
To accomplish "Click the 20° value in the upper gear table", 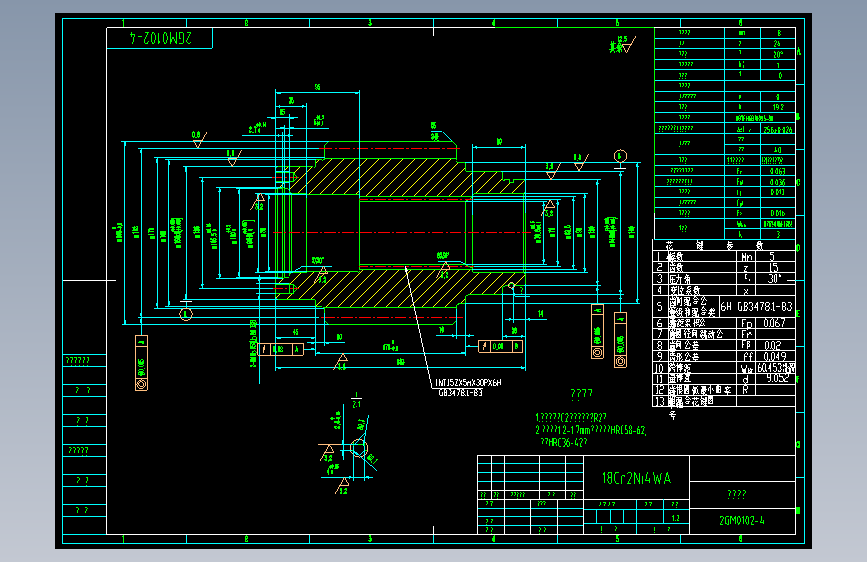I will [778, 54].
